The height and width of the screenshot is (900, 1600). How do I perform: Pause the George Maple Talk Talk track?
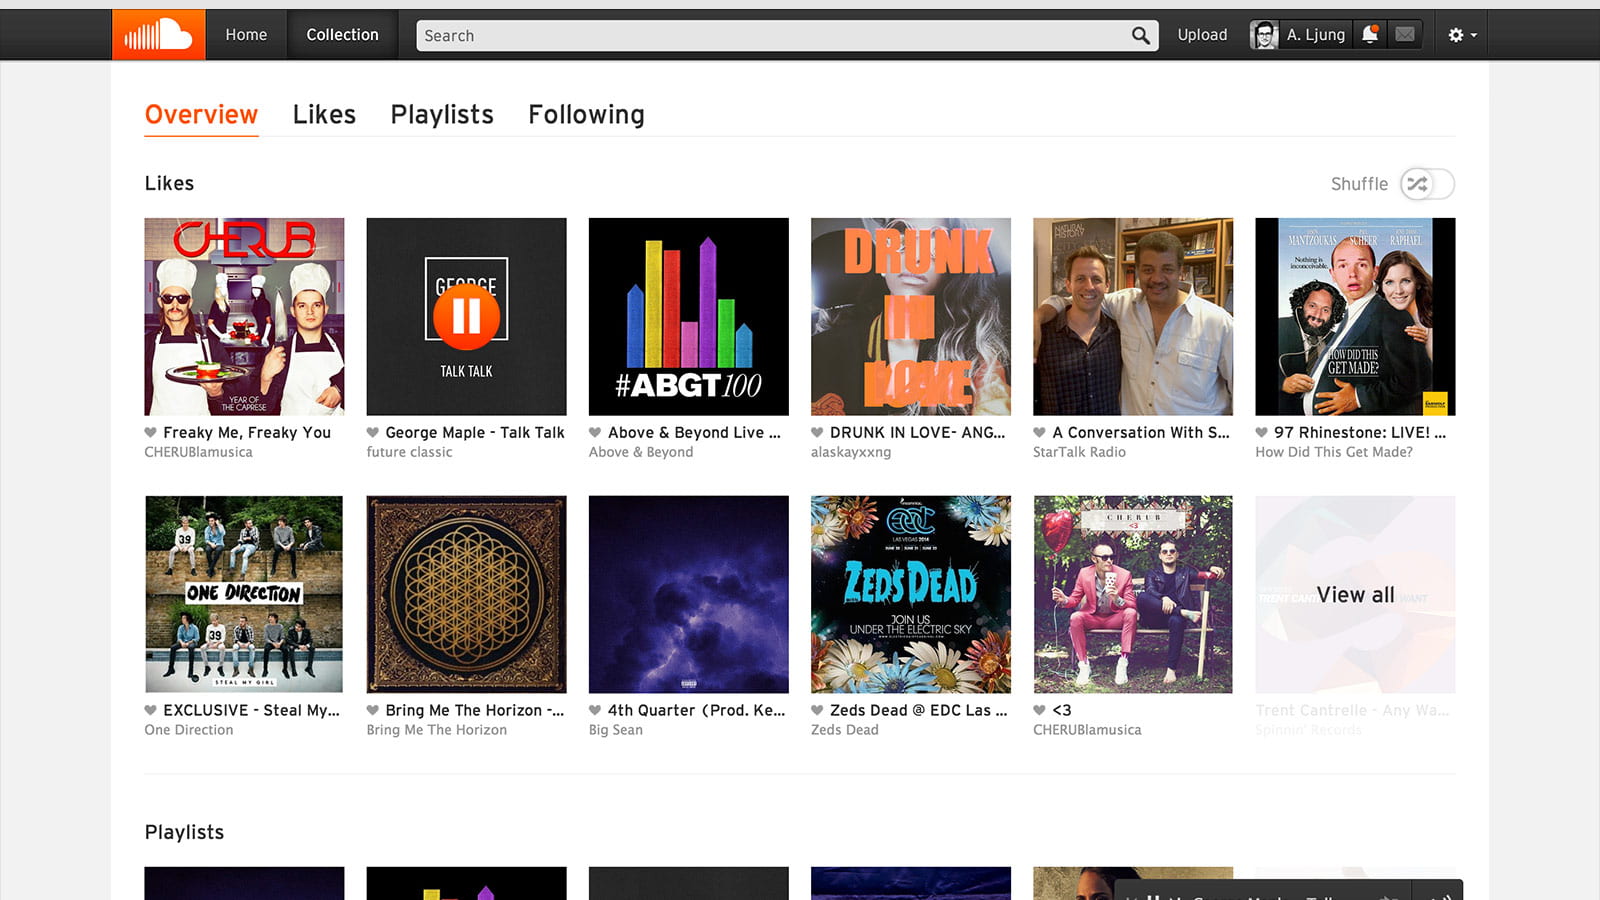click(x=466, y=316)
